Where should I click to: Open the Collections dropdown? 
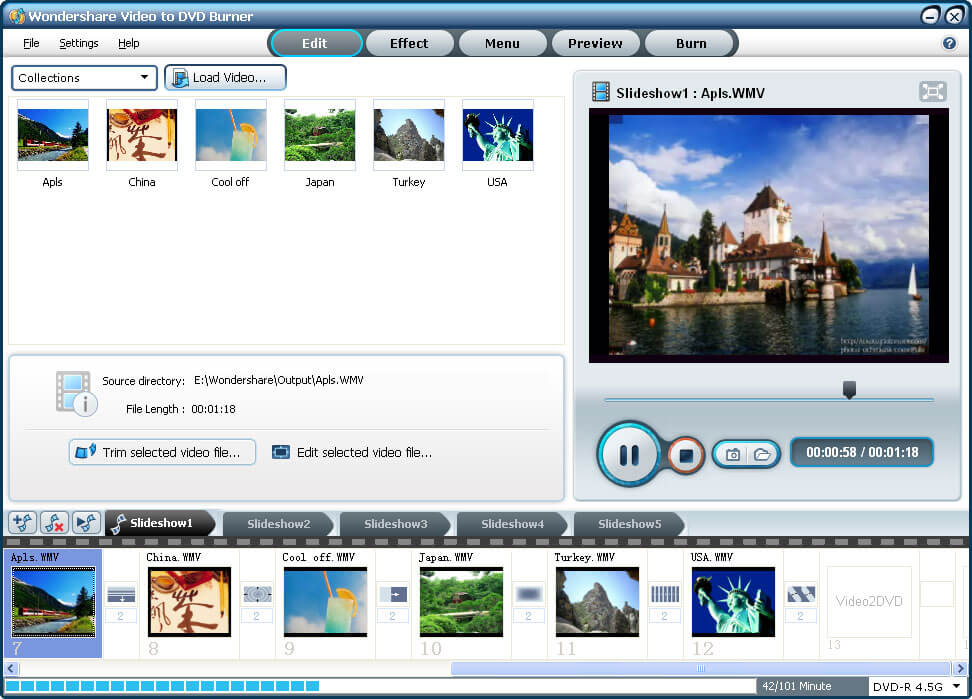point(84,78)
